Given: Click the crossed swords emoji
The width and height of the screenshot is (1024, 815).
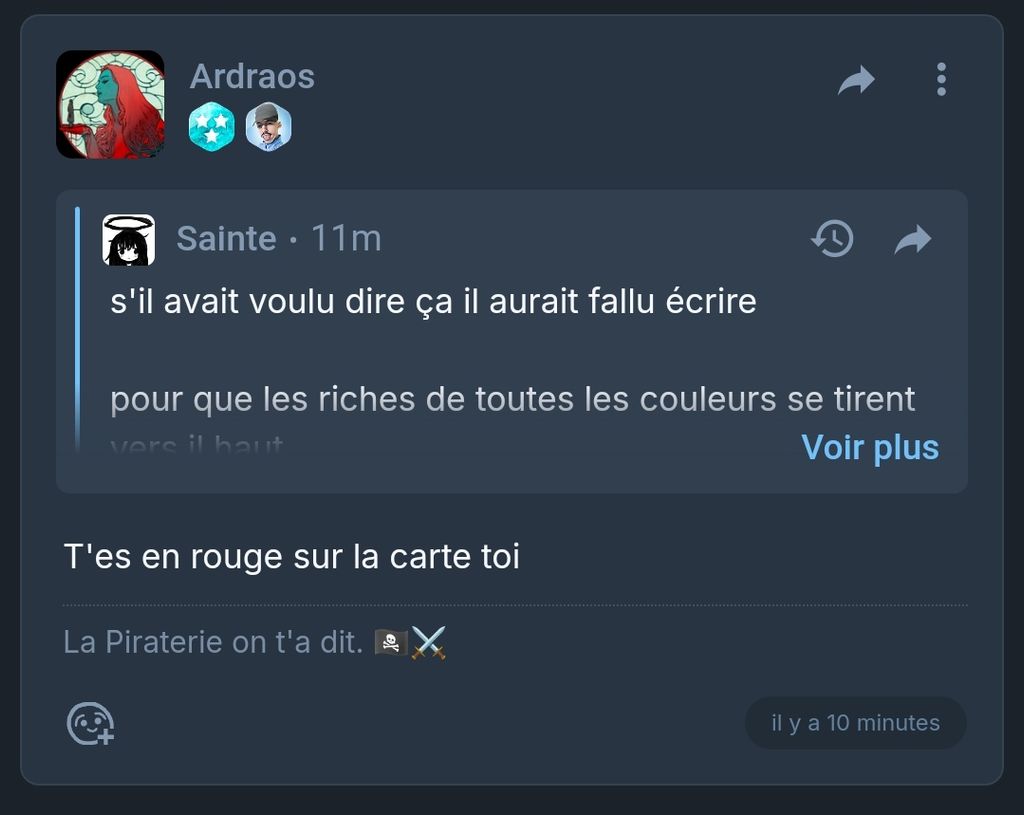Looking at the screenshot, I should 428,643.
